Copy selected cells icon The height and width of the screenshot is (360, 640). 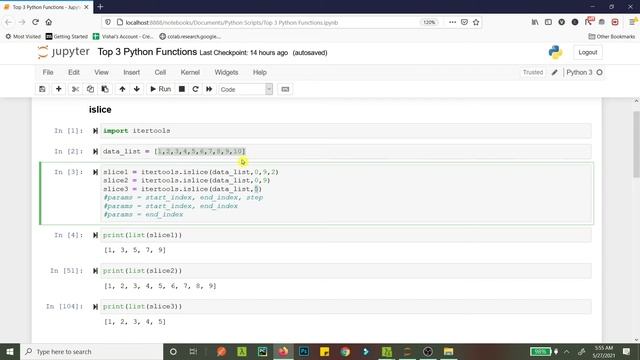(x=90, y=89)
